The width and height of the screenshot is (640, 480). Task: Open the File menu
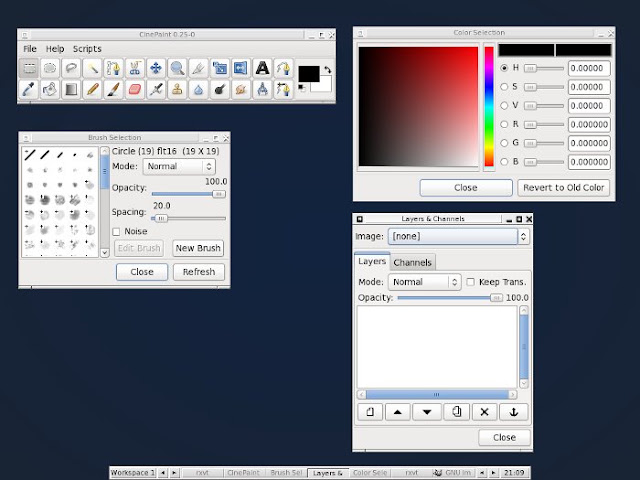pyautogui.click(x=30, y=49)
